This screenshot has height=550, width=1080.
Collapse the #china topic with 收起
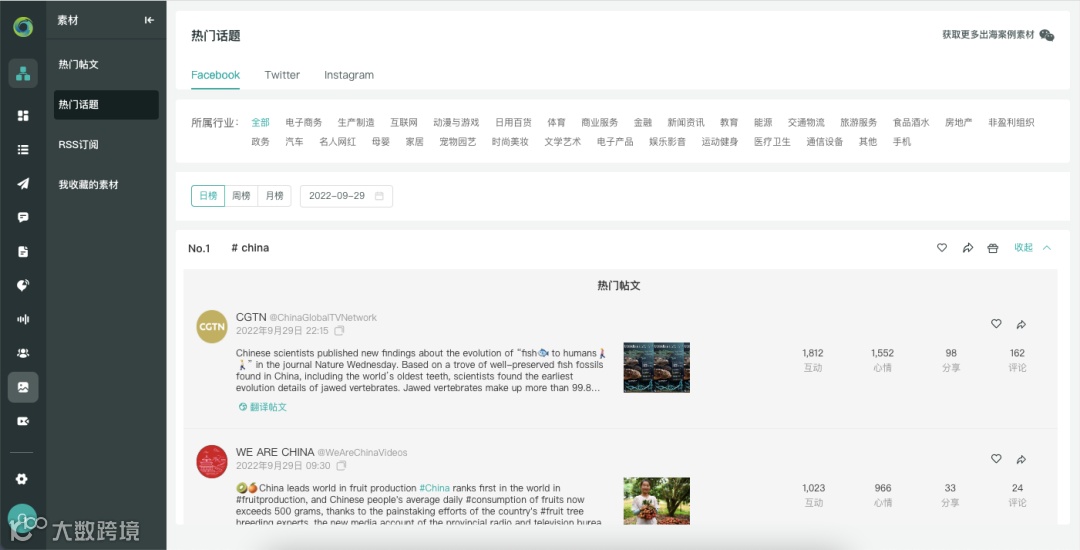click(x=1032, y=248)
